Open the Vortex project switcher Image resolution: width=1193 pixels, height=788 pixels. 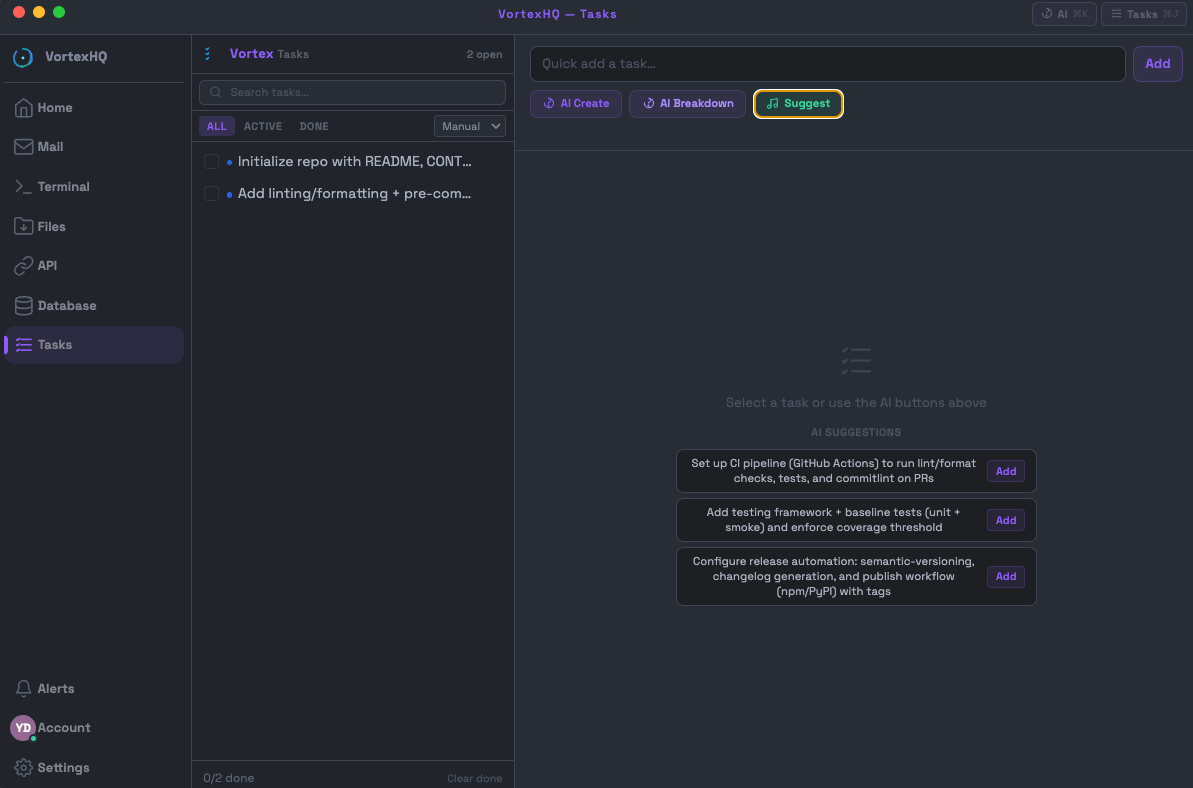(251, 54)
